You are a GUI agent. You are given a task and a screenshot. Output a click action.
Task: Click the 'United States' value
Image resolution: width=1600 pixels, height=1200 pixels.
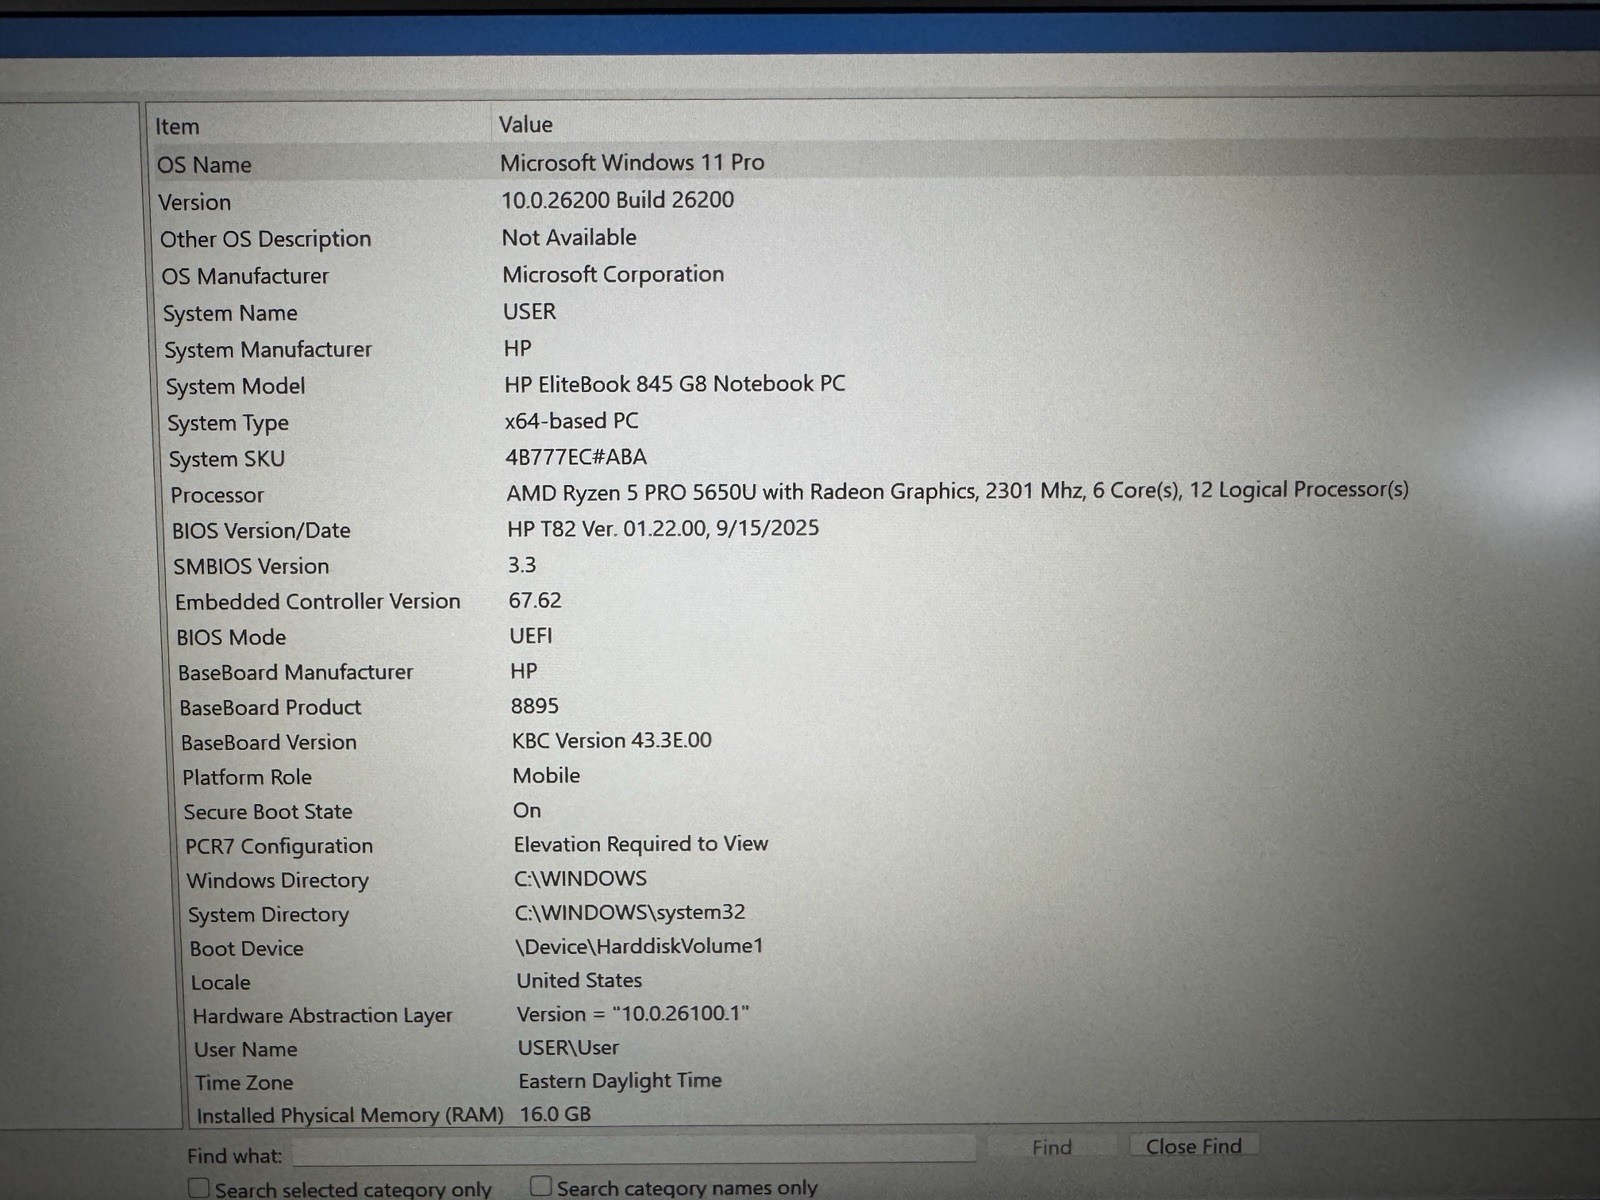coord(579,981)
